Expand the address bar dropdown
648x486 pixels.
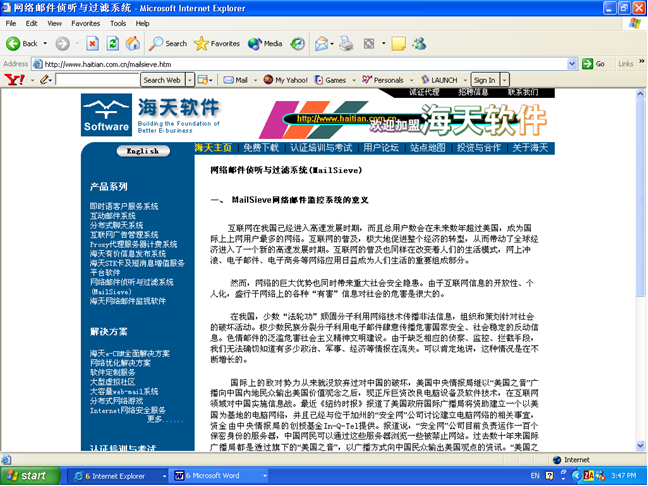tap(572, 64)
